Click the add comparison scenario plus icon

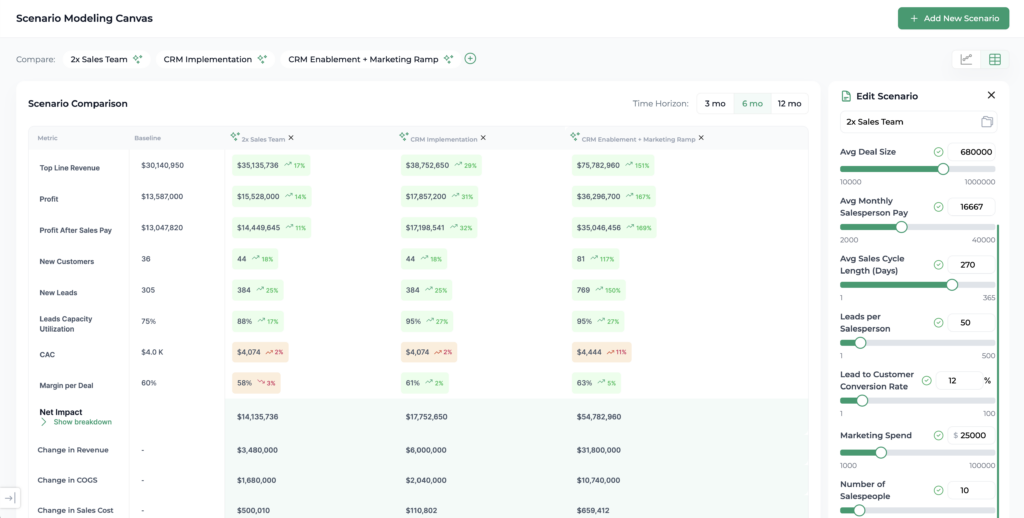(470, 59)
